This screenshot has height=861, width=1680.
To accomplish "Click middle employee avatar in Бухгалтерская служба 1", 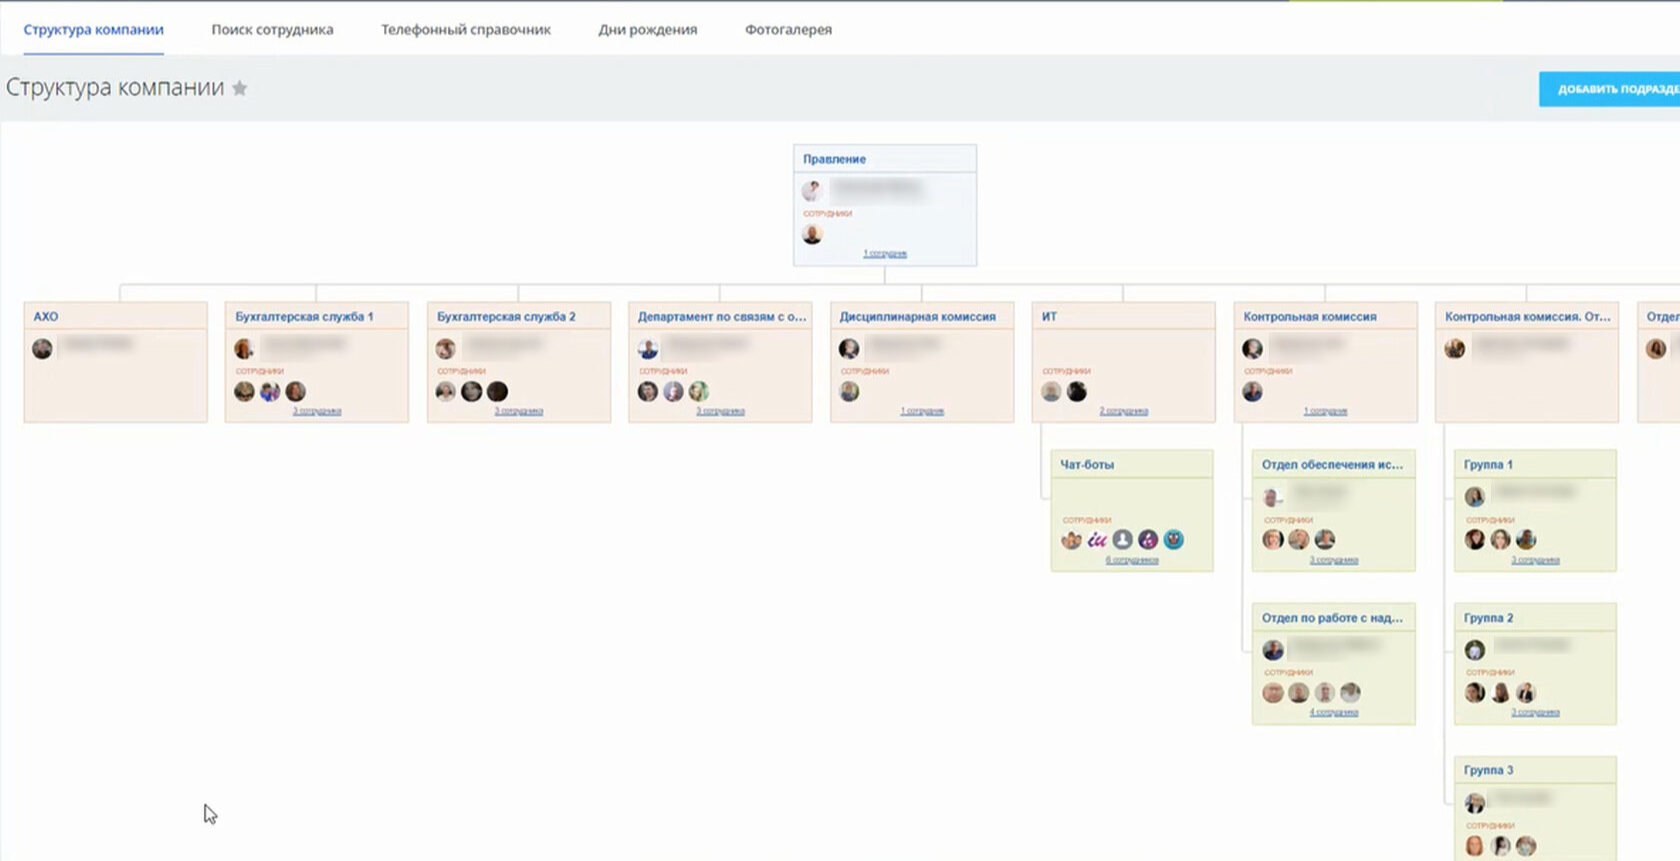I will (x=270, y=392).
